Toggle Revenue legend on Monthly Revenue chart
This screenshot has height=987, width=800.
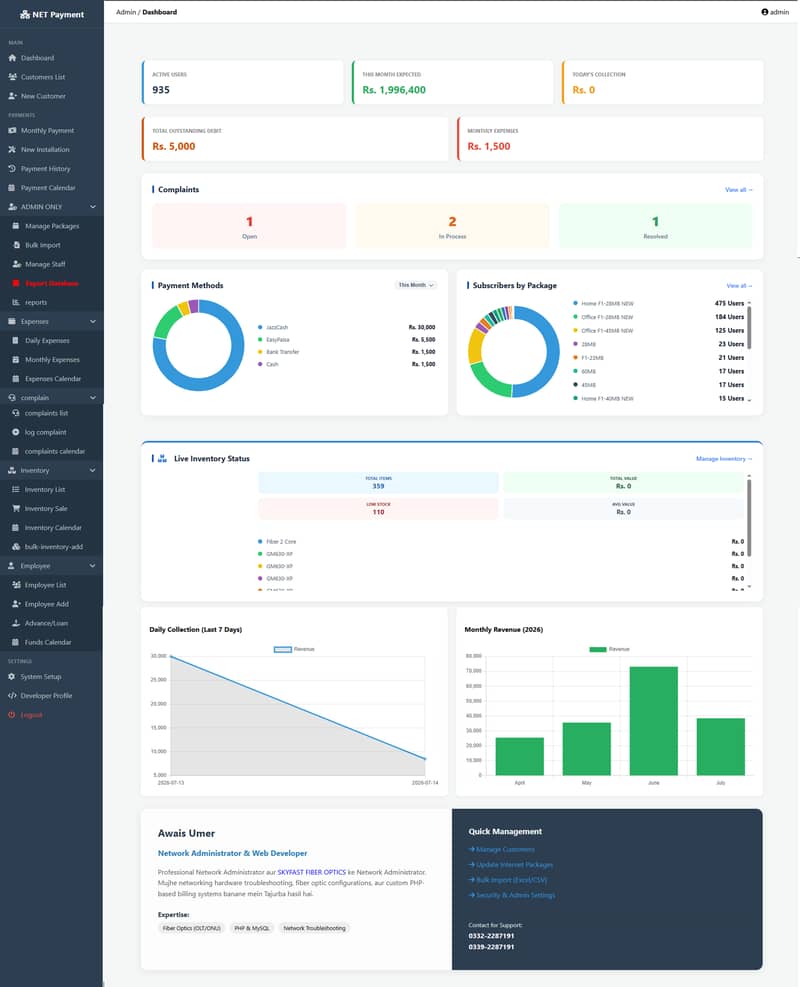click(609, 649)
